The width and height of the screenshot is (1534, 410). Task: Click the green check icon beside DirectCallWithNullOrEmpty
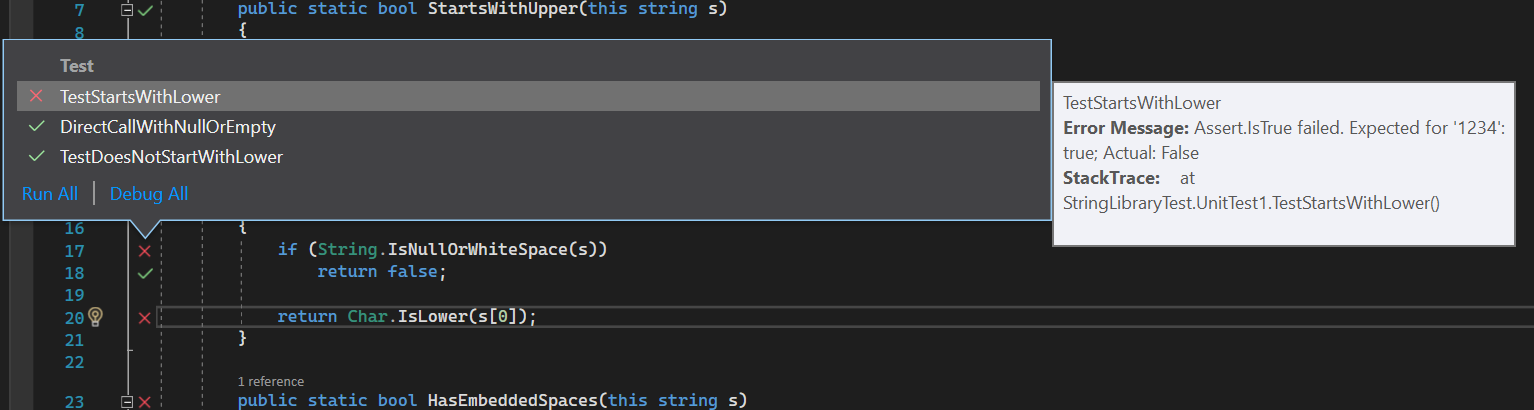click(37, 127)
